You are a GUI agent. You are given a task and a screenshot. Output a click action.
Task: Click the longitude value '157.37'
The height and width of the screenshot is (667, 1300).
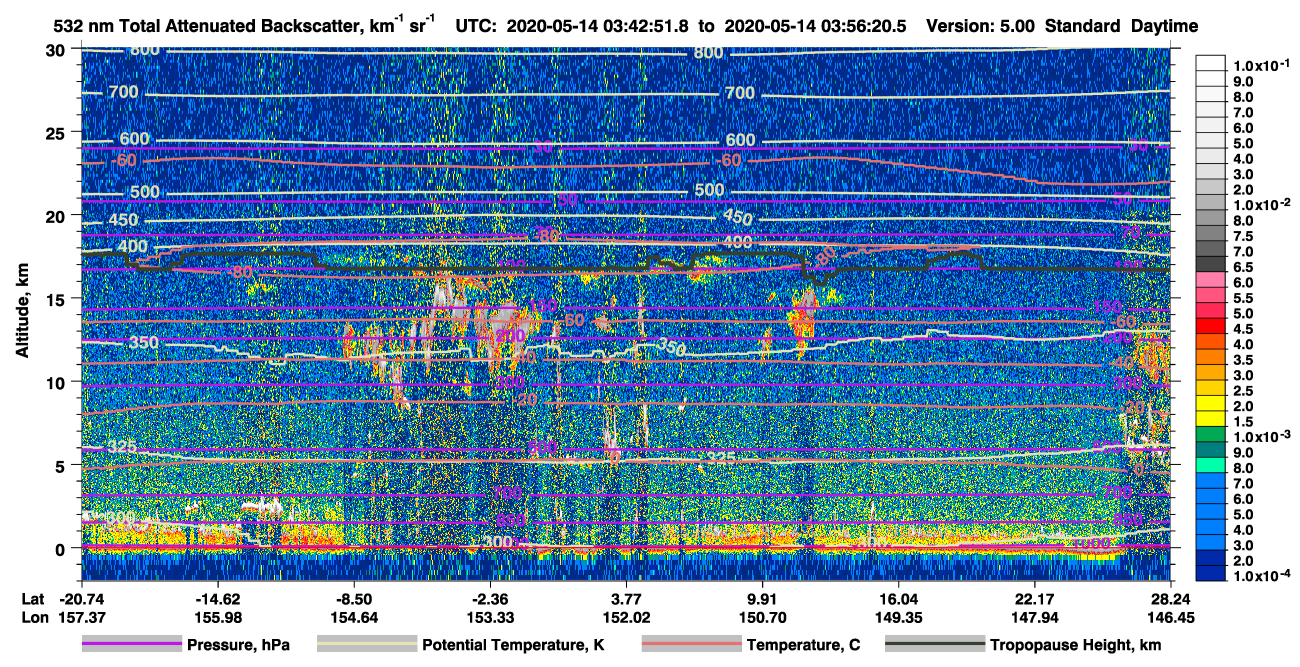81,618
